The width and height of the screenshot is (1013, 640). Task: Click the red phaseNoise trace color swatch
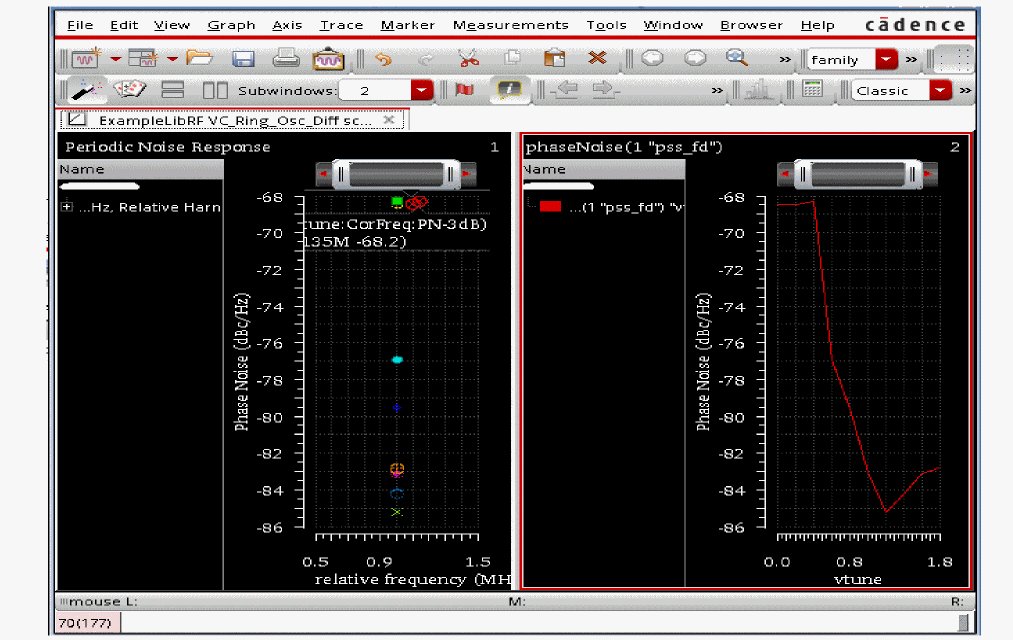pos(550,207)
